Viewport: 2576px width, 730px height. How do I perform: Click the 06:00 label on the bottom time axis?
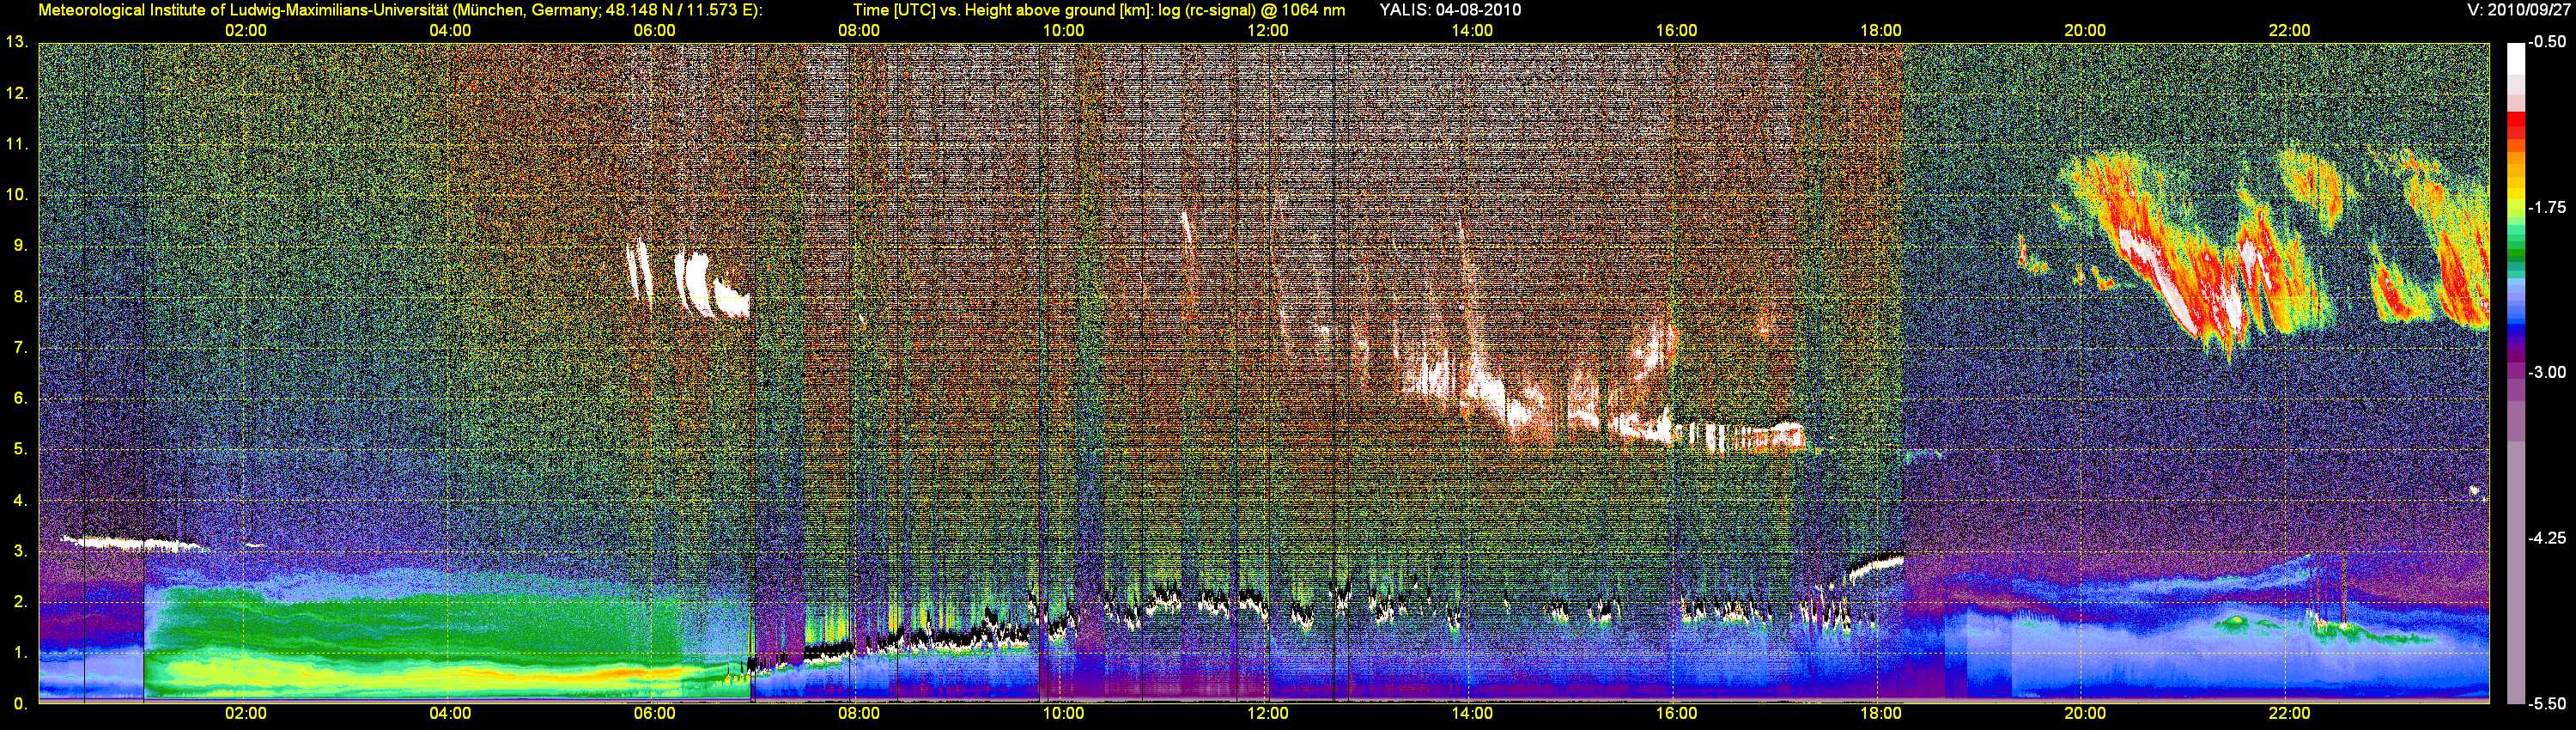coord(655,714)
